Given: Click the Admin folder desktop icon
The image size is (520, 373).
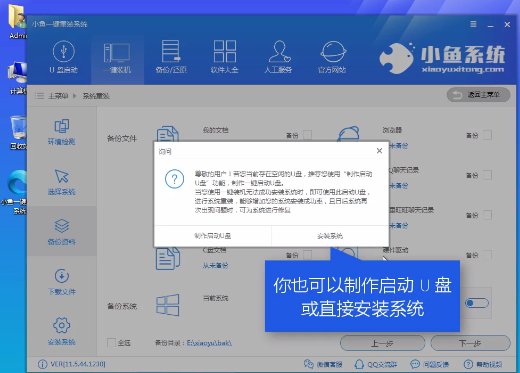Looking at the screenshot, I should [17, 22].
